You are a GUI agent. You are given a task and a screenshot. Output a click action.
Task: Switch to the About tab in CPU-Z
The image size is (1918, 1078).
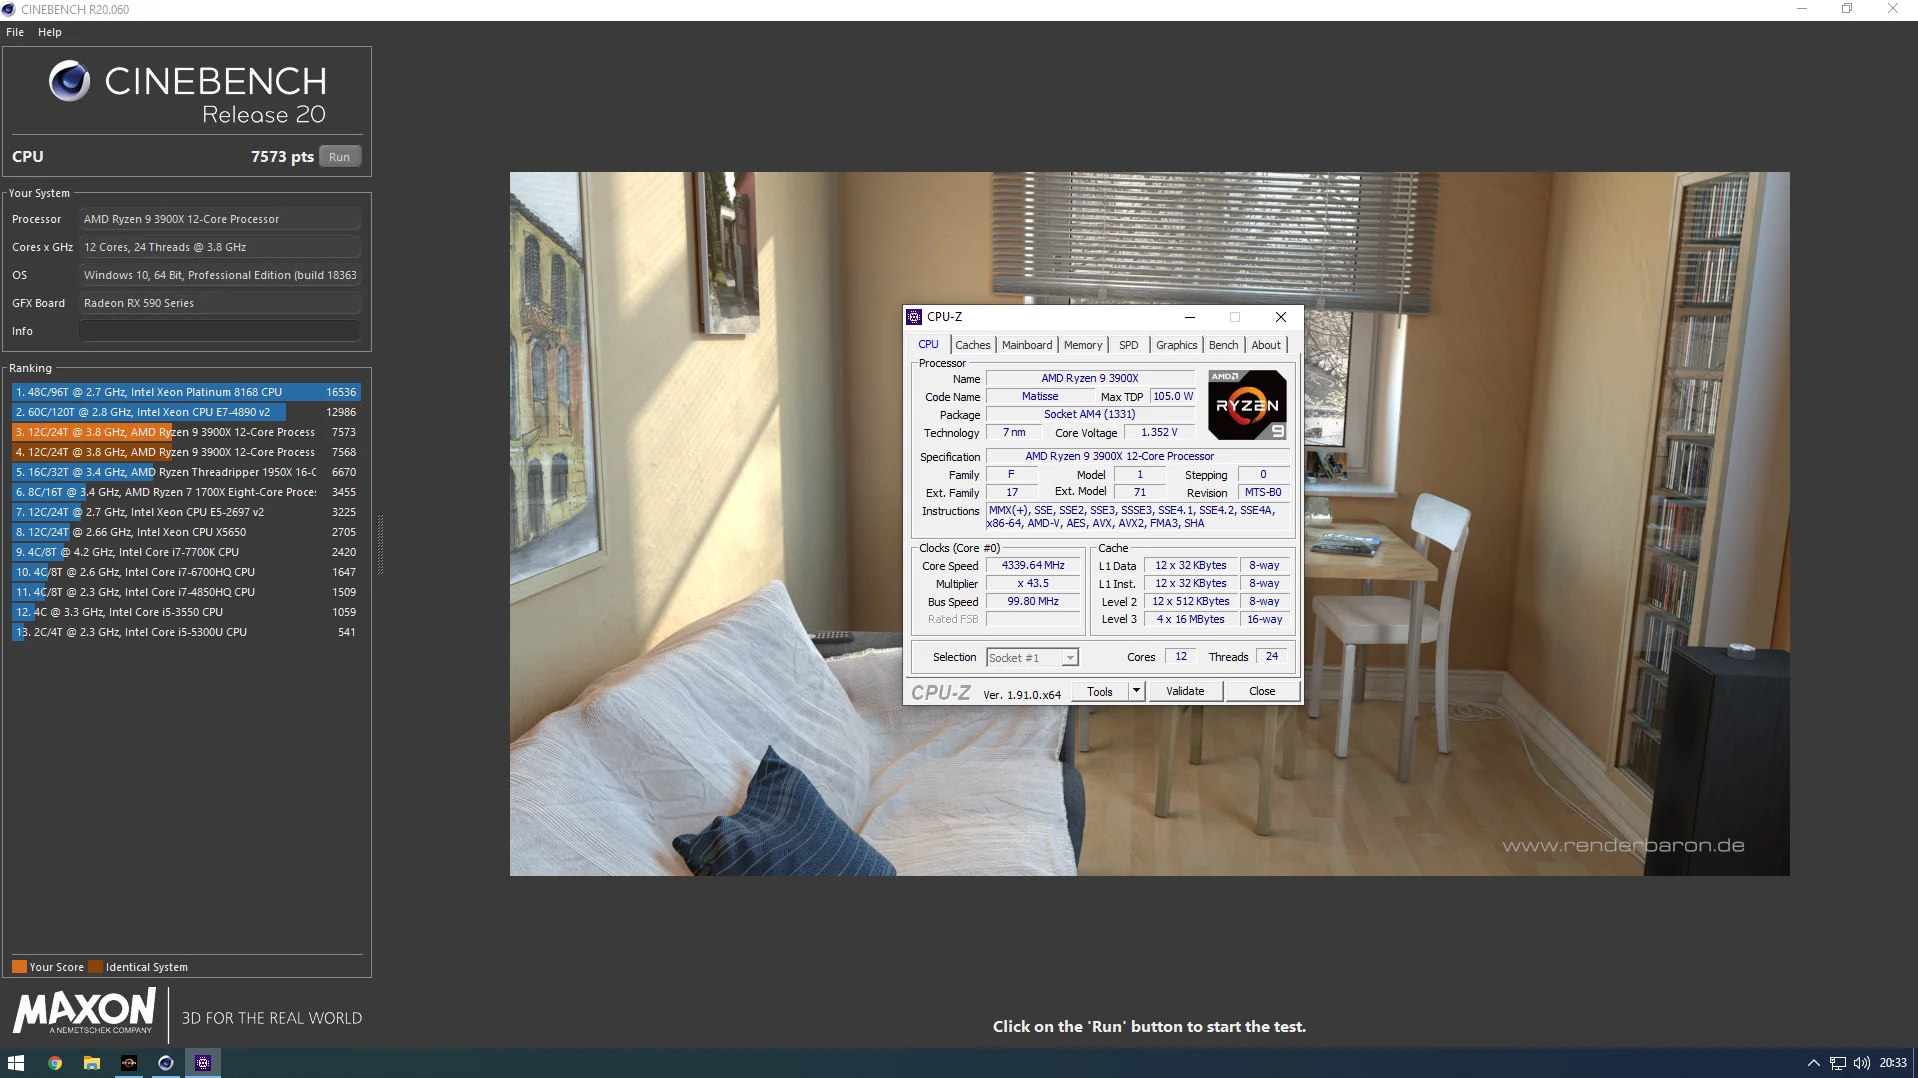coord(1266,345)
